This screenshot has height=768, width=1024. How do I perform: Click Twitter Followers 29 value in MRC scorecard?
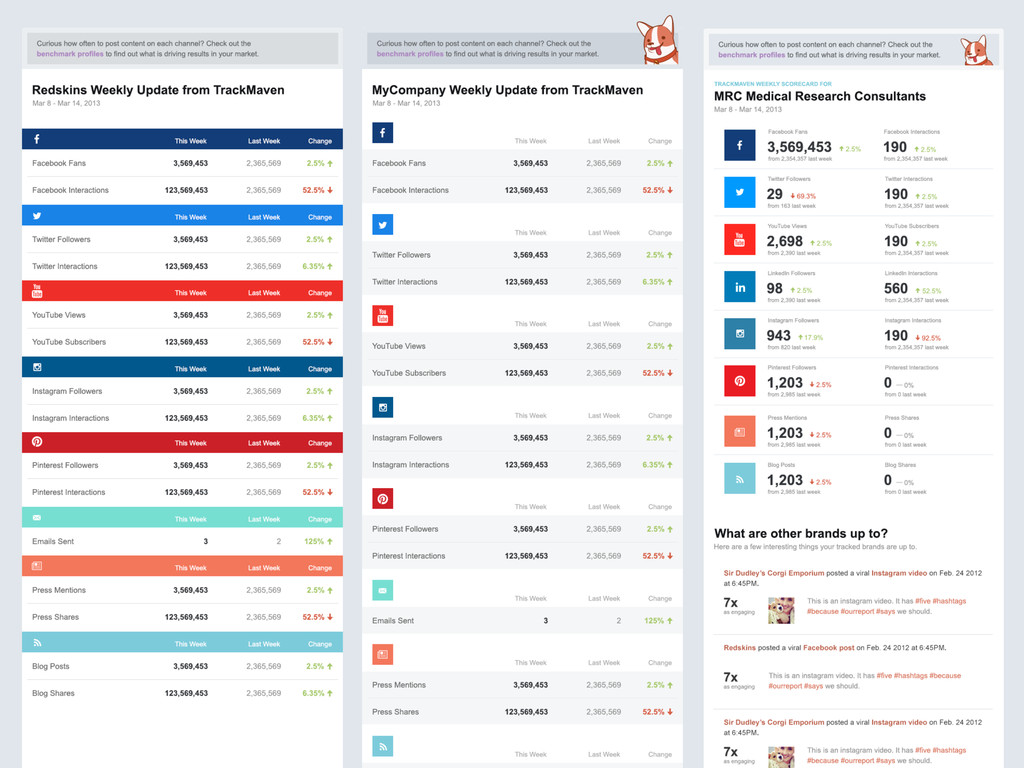[775, 194]
